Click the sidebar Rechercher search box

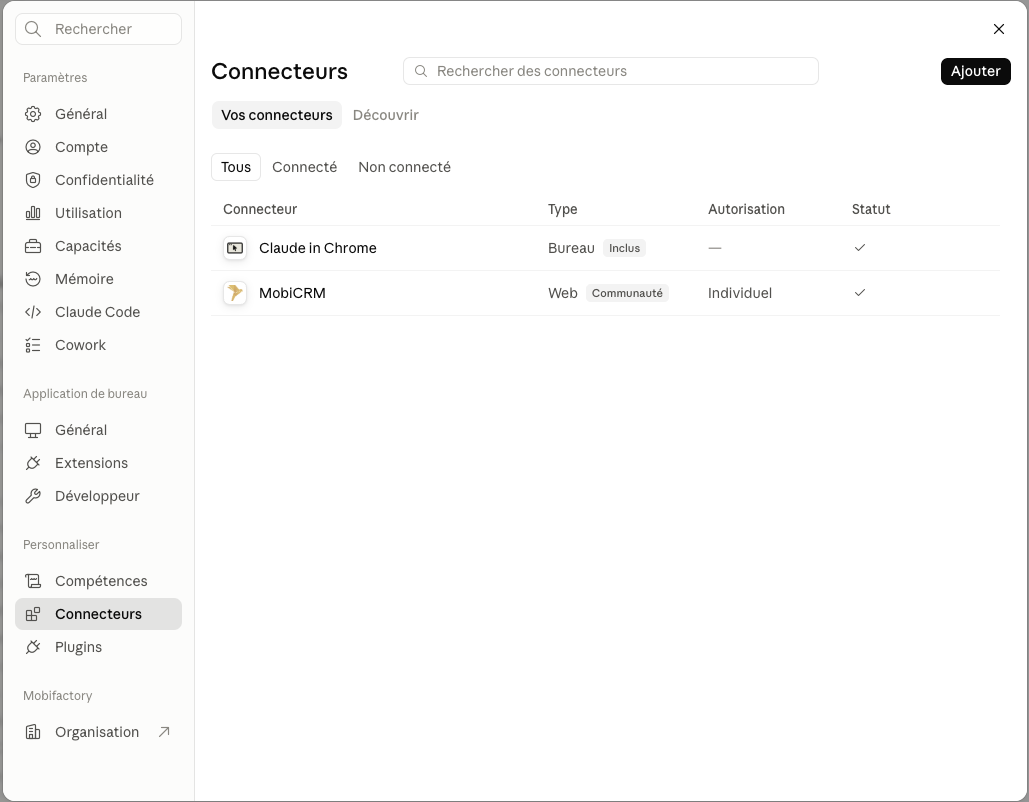(x=98, y=29)
